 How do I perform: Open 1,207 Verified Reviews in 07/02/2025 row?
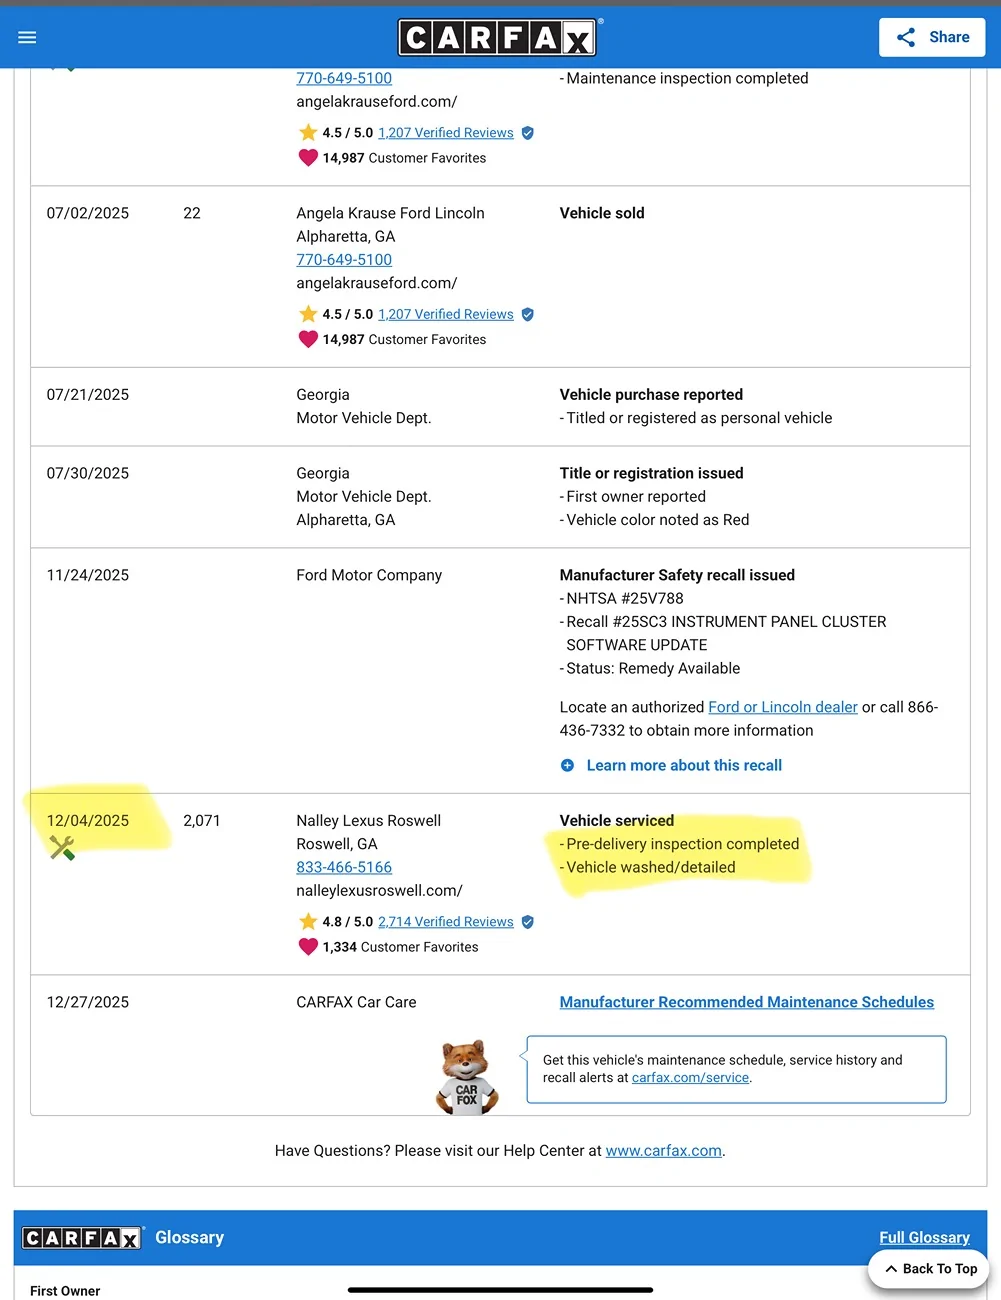[446, 314]
